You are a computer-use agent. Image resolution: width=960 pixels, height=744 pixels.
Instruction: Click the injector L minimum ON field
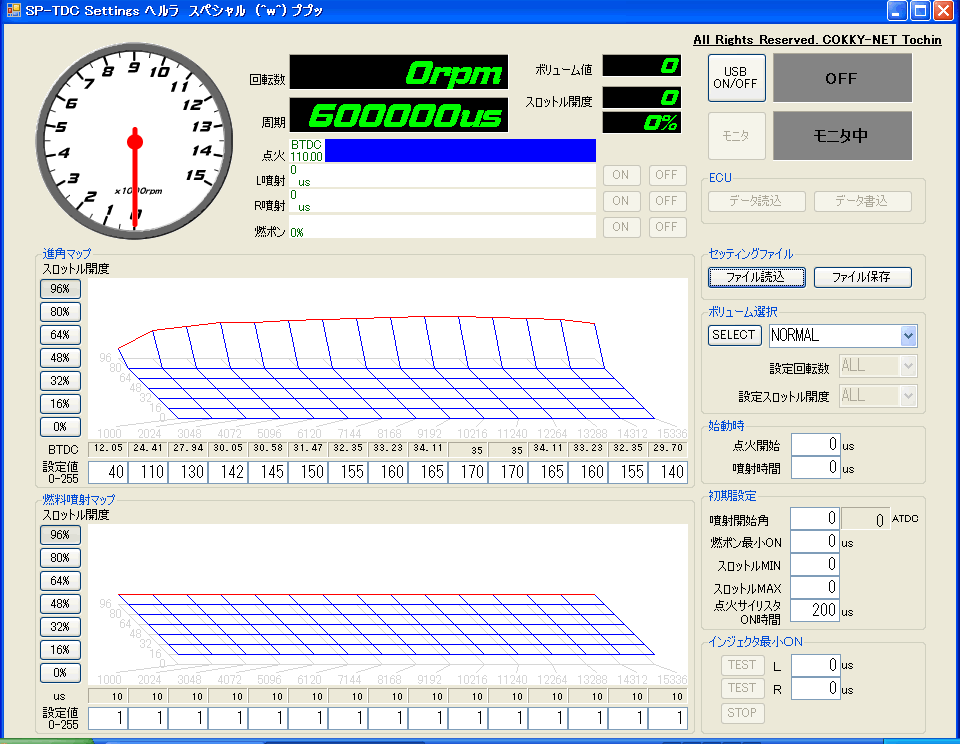[816, 665]
